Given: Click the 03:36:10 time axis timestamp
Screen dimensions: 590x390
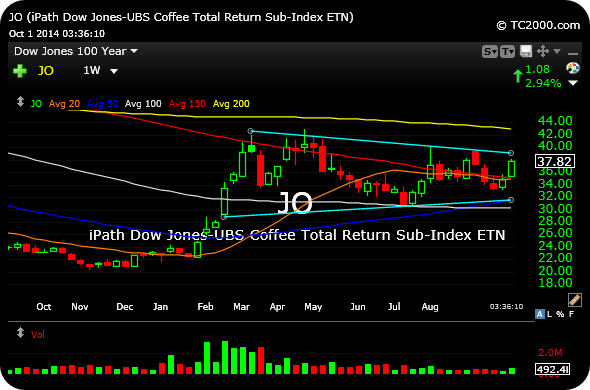Looking at the screenshot, I should [x=506, y=306].
